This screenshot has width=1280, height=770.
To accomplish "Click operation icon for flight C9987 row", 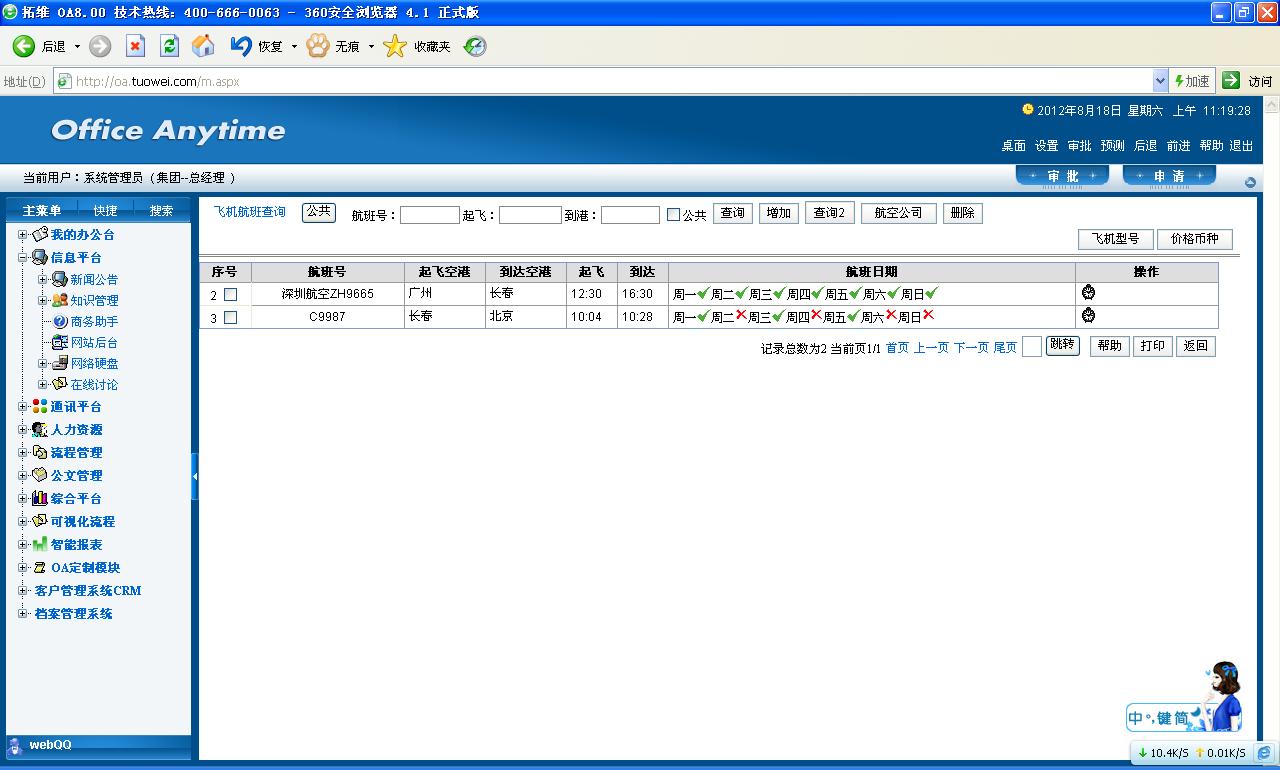I will pos(1088,316).
